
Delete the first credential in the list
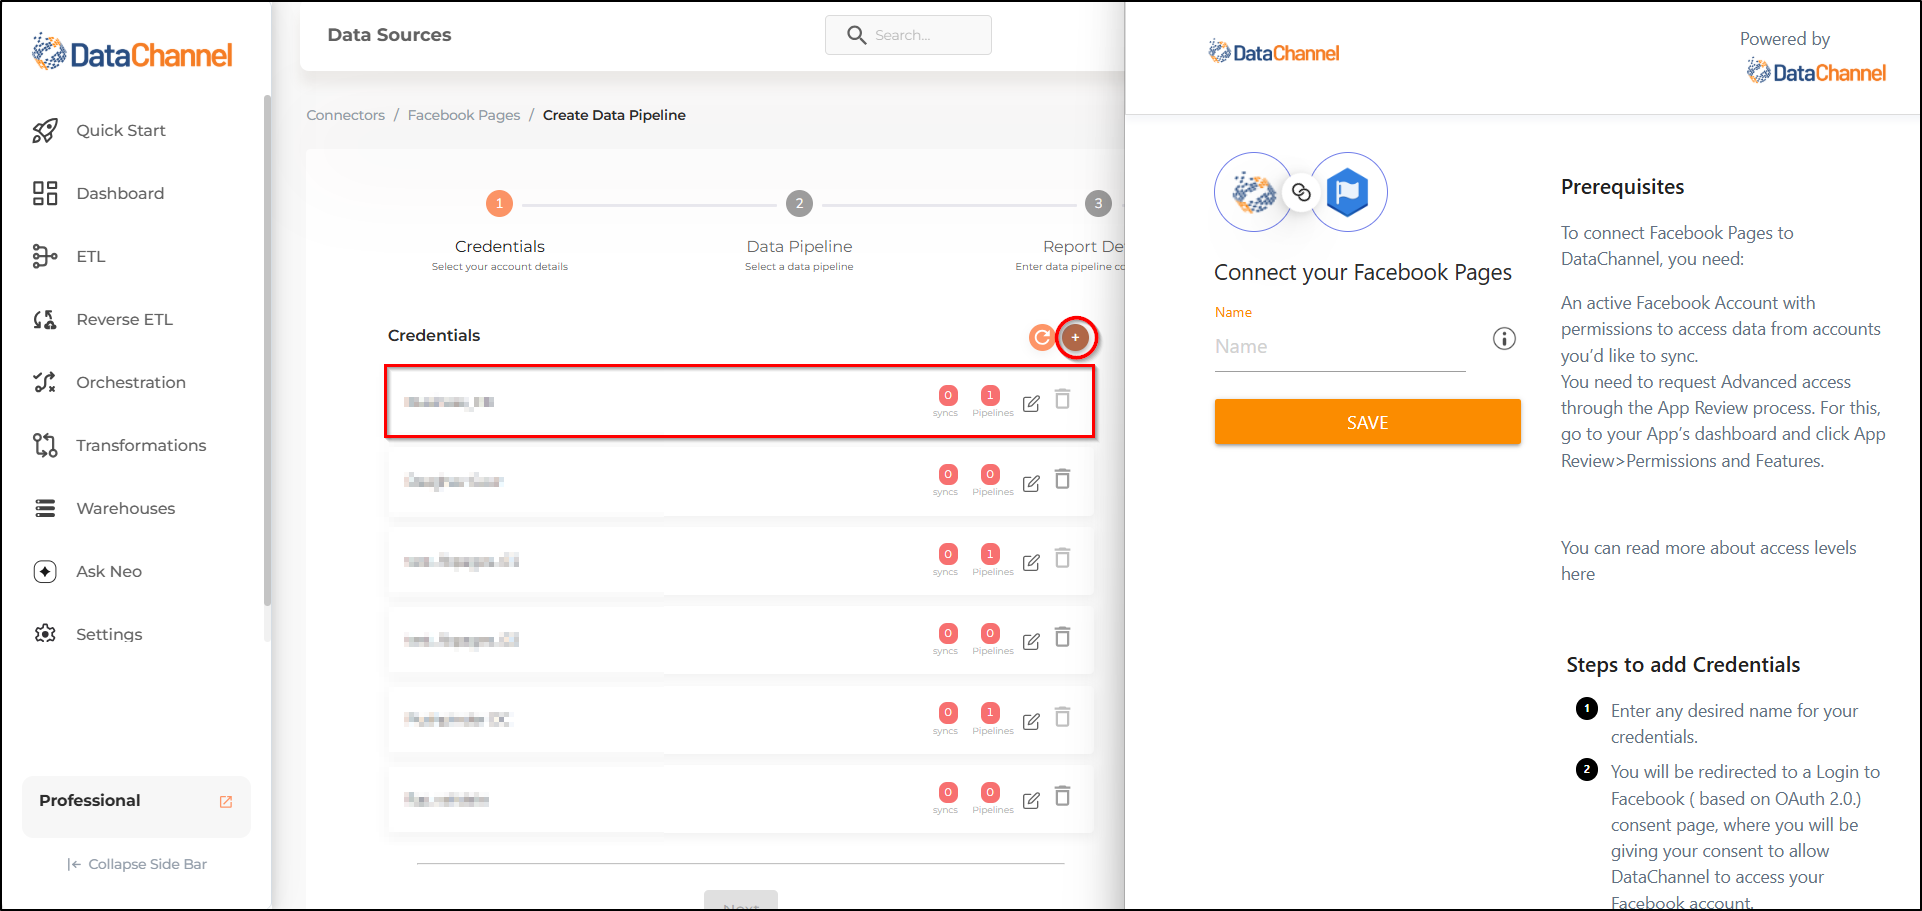tap(1063, 399)
